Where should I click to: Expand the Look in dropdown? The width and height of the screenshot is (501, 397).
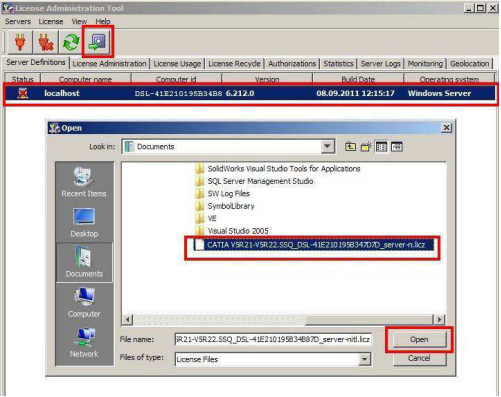click(328, 147)
